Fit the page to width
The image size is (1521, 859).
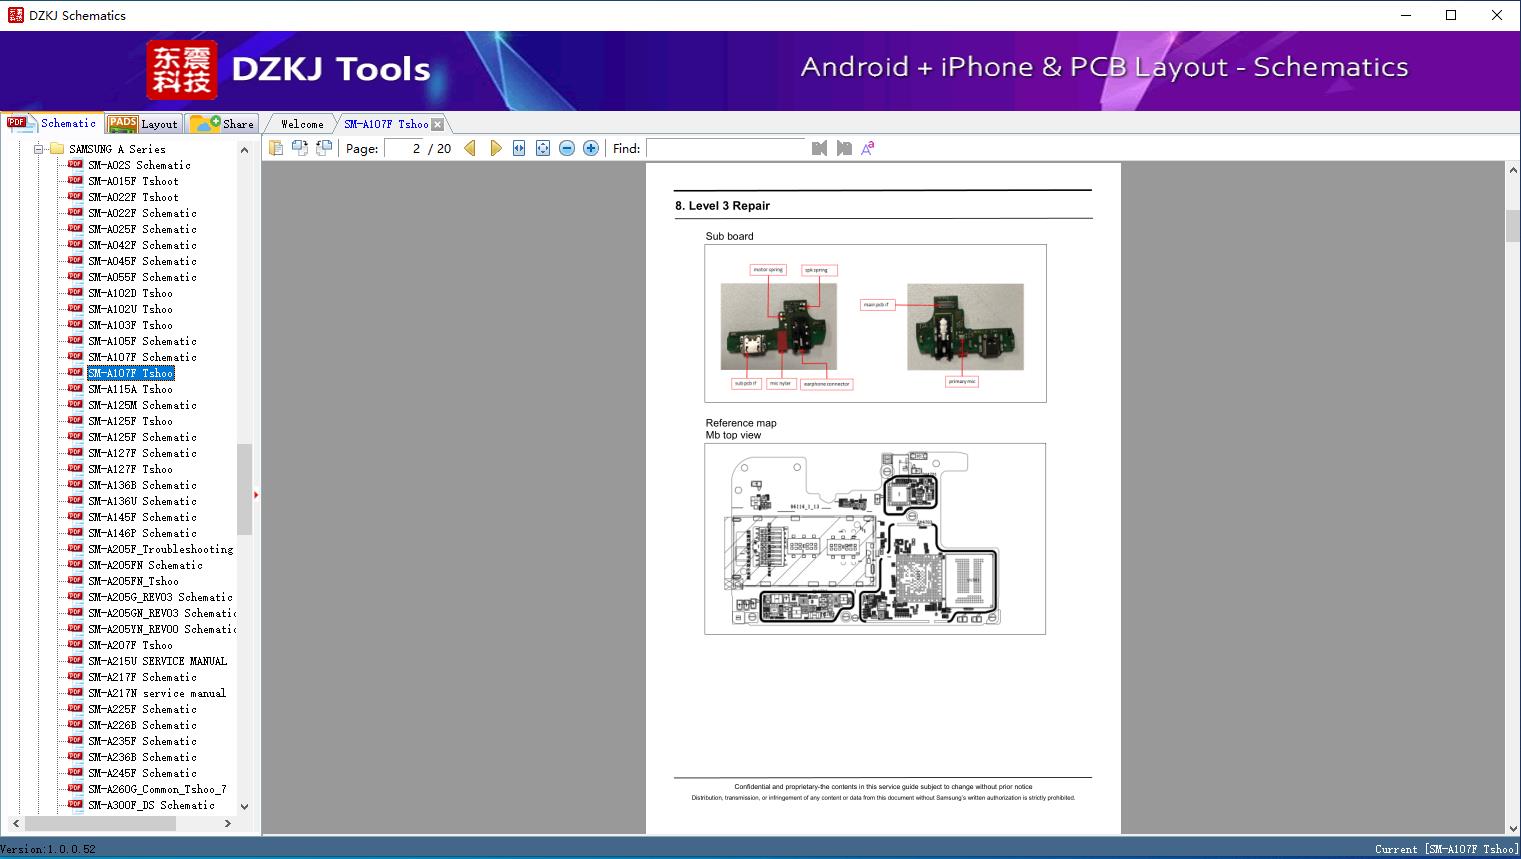click(x=519, y=148)
